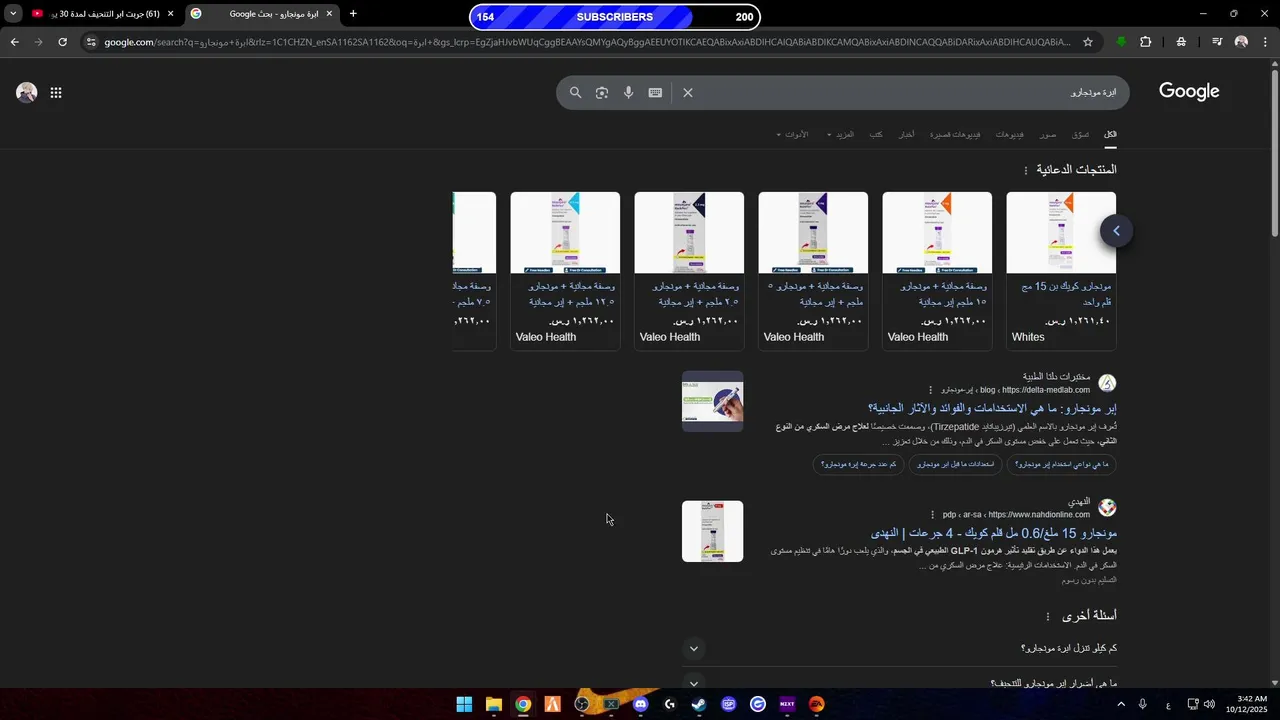Open the Valeo Health مونجارو ١٥ ملجم product
1280x720 pixels.
pos(937,270)
